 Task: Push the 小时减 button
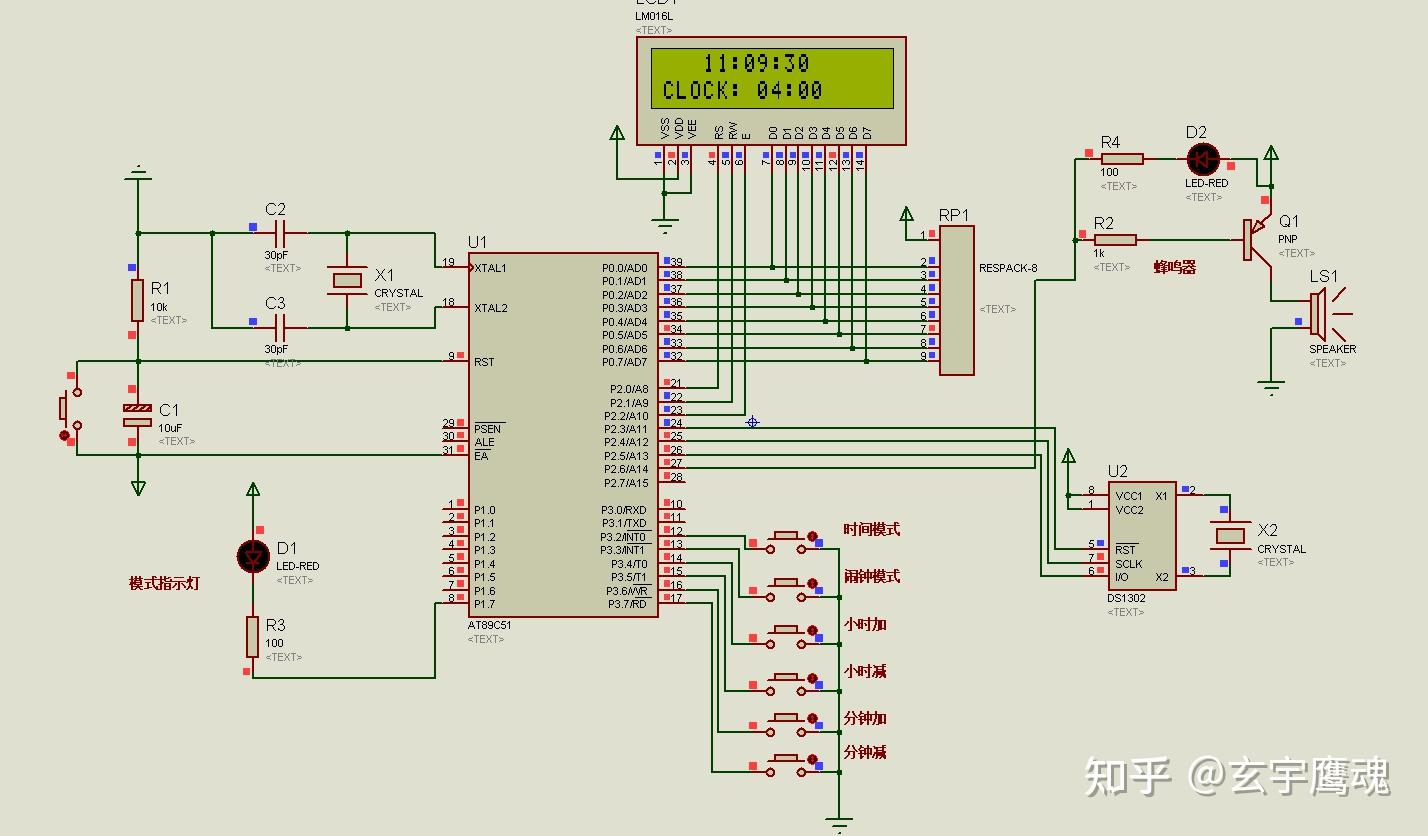point(787,682)
